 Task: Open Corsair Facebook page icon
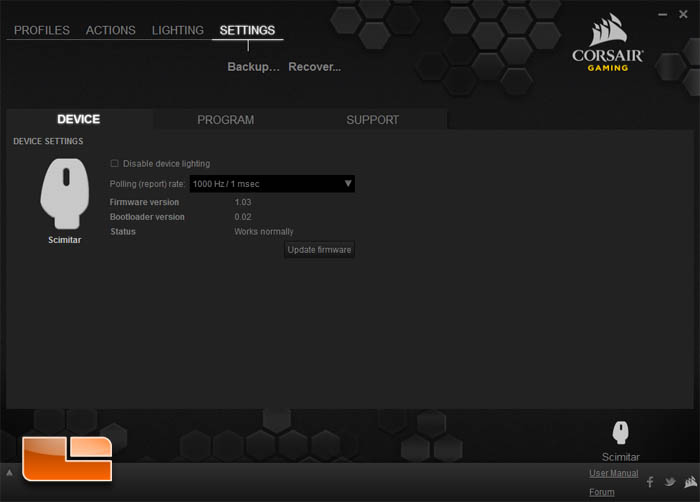coord(650,482)
